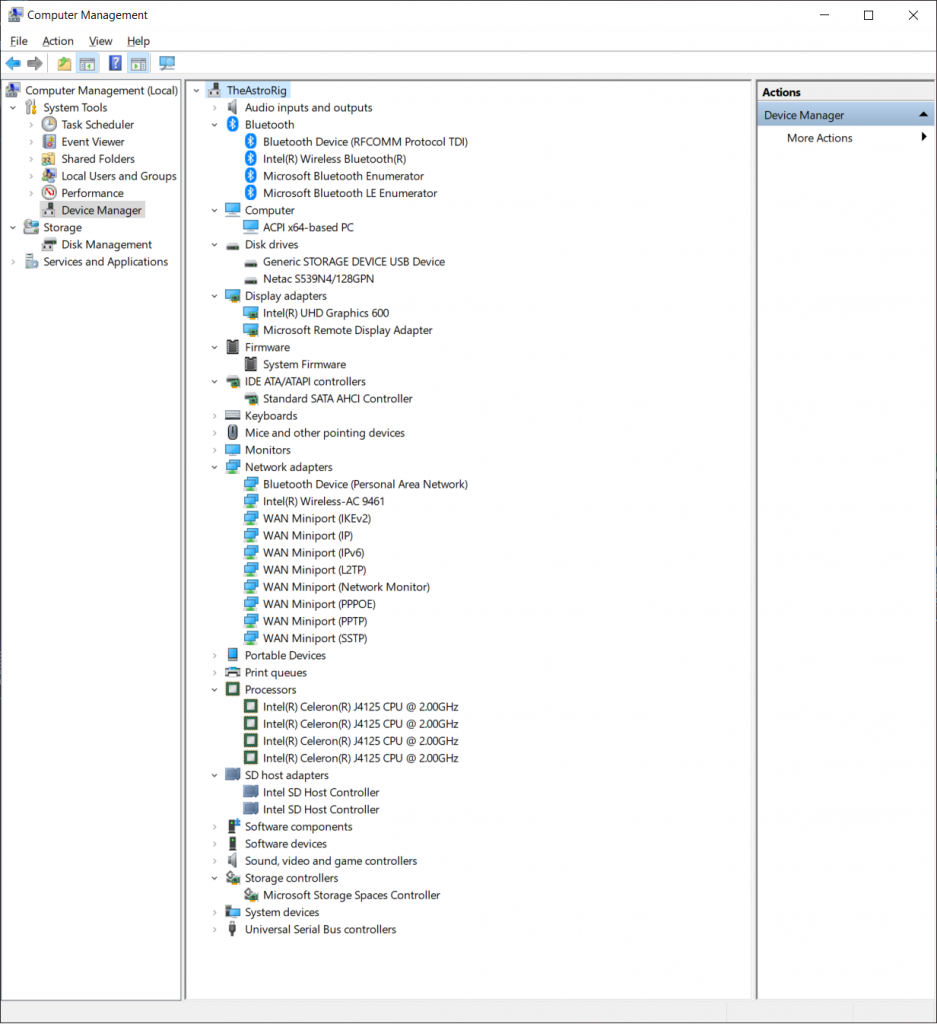Image resolution: width=937 pixels, height=1024 pixels.
Task: Select WAN Miniport (Network Monitor) adapter
Action: click(x=346, y=586)
